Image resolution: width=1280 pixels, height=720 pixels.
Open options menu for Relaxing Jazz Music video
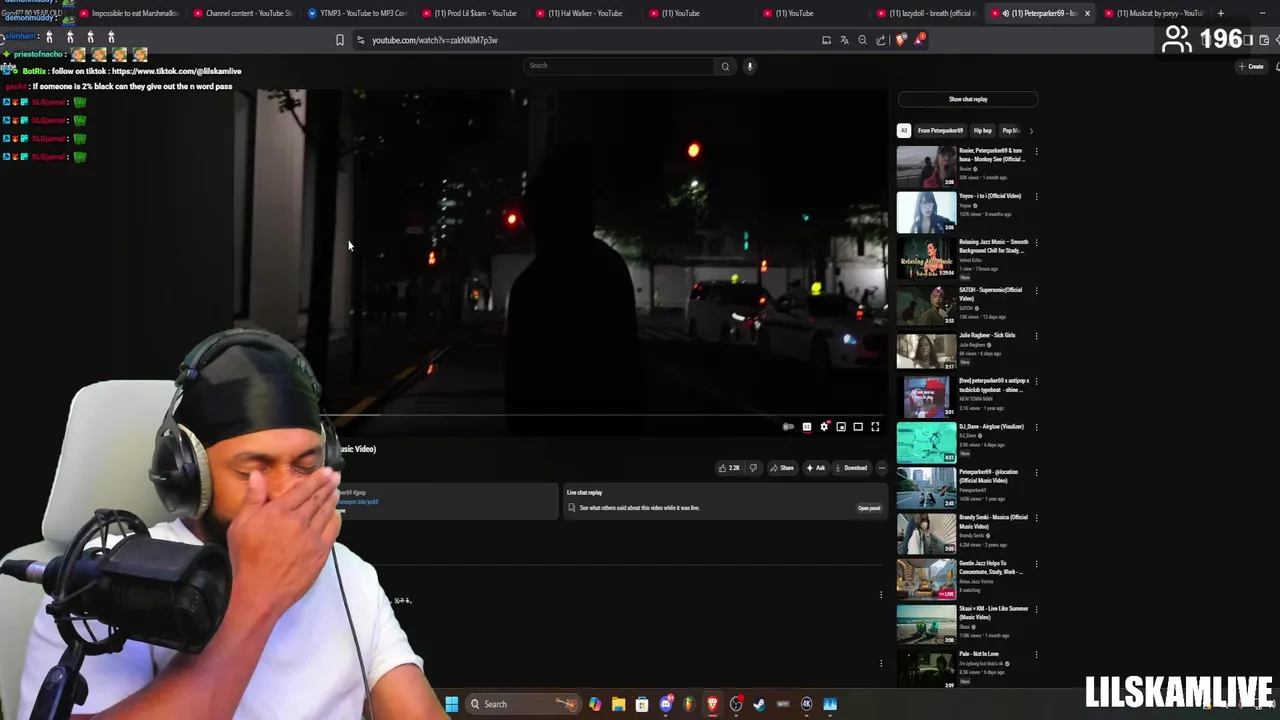point(1036,243)
